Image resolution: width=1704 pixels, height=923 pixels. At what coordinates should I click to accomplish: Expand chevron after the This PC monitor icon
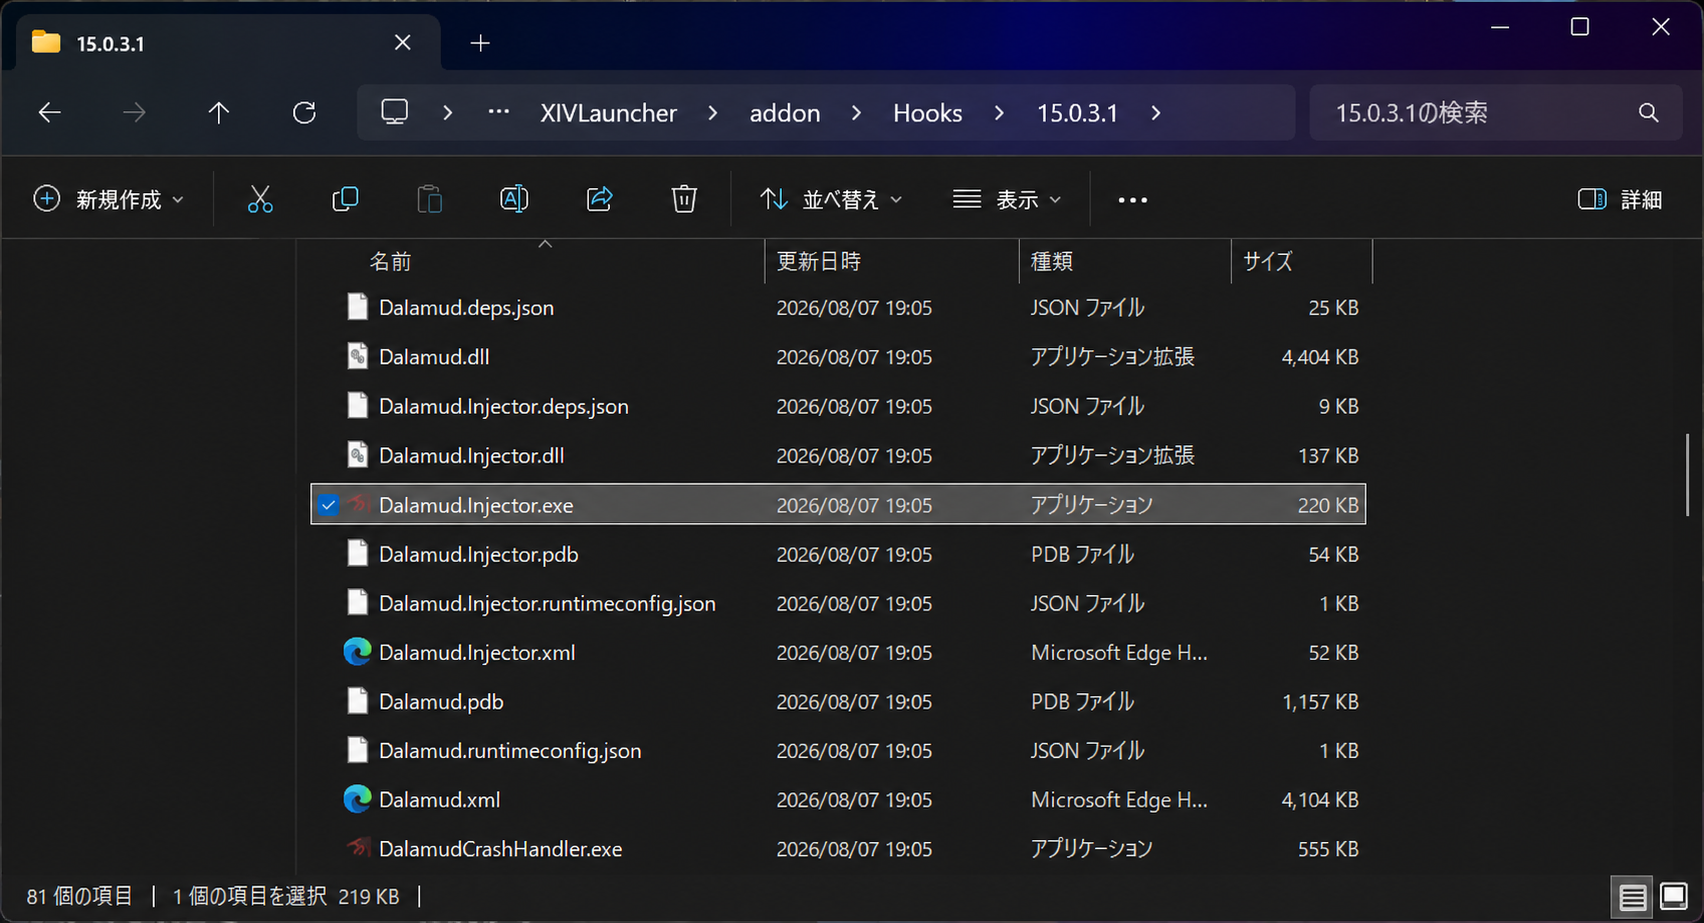(x=447, y=113)
